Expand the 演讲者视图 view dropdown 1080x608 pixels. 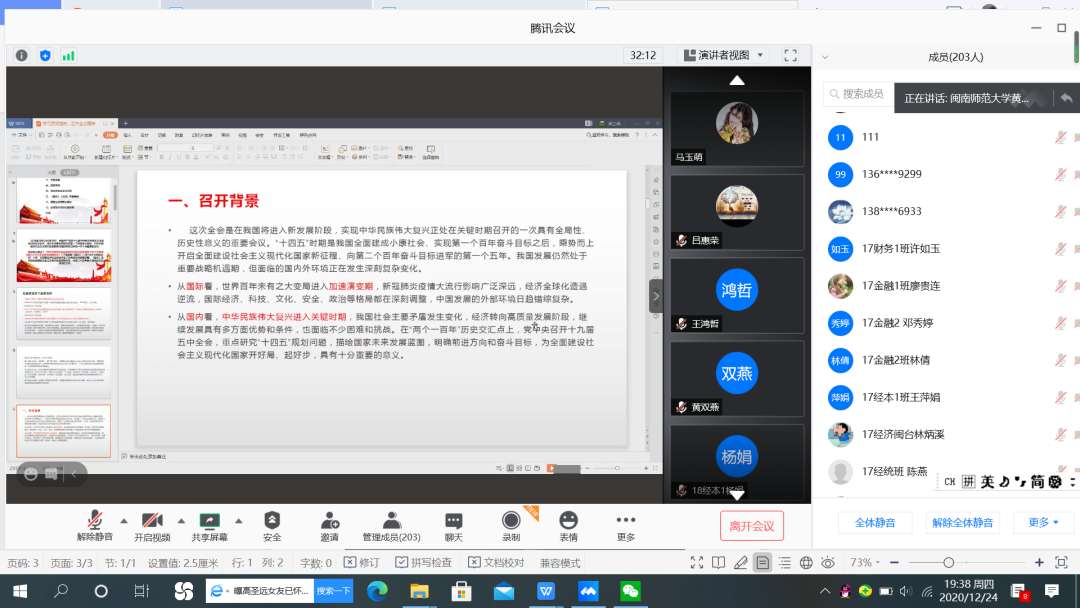click(723, 55)
